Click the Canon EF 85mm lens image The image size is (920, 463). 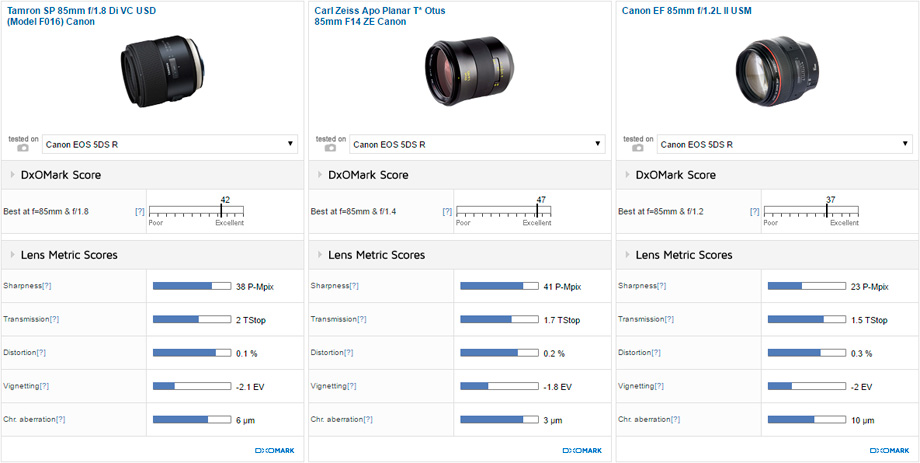(x=779, y=72)
